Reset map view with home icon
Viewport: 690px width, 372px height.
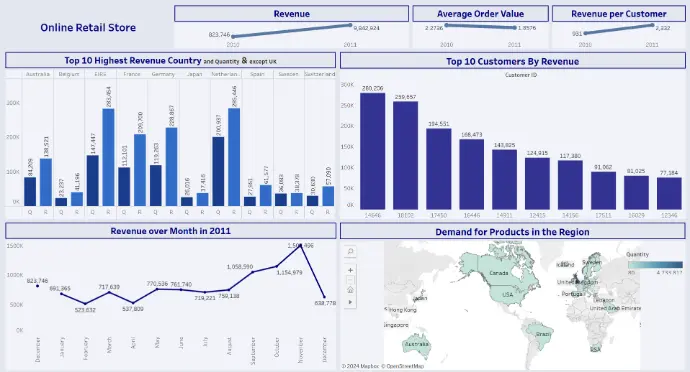click(x=350, y=290)
